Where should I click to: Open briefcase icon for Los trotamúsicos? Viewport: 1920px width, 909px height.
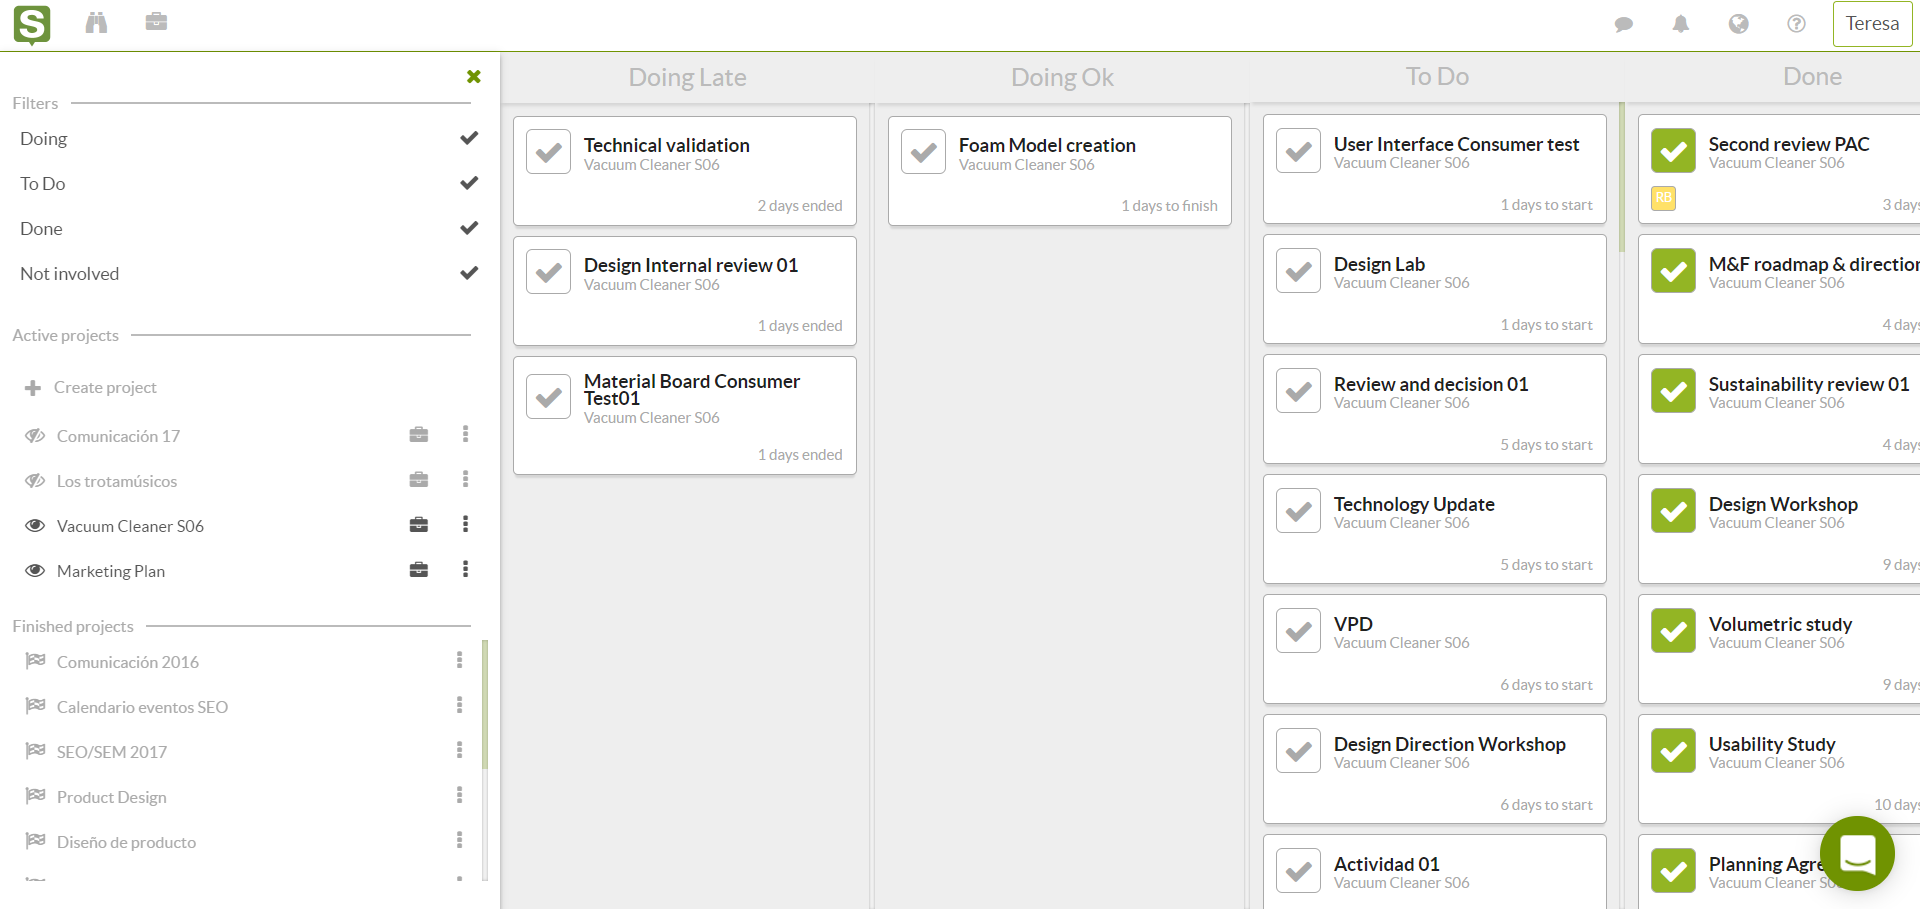point(419,480)
